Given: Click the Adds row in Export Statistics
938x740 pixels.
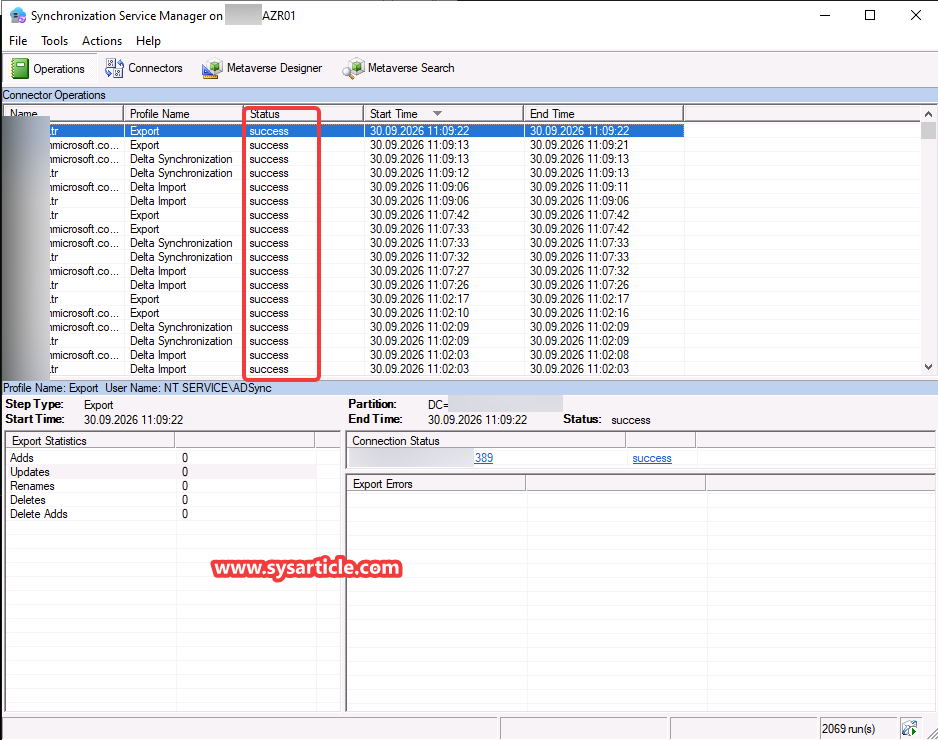Looking at the screenshot, I should (x=162, y=458).
